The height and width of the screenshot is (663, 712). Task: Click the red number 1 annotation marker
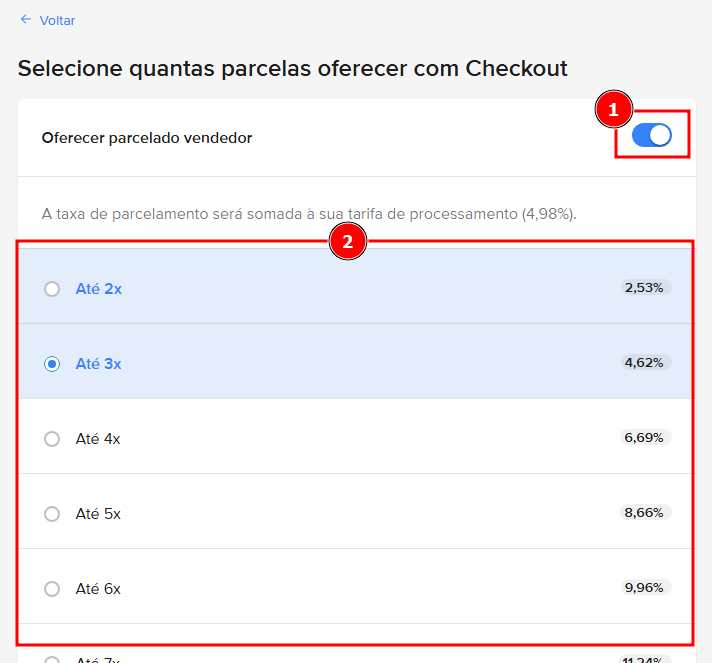[x=614, y=109]
